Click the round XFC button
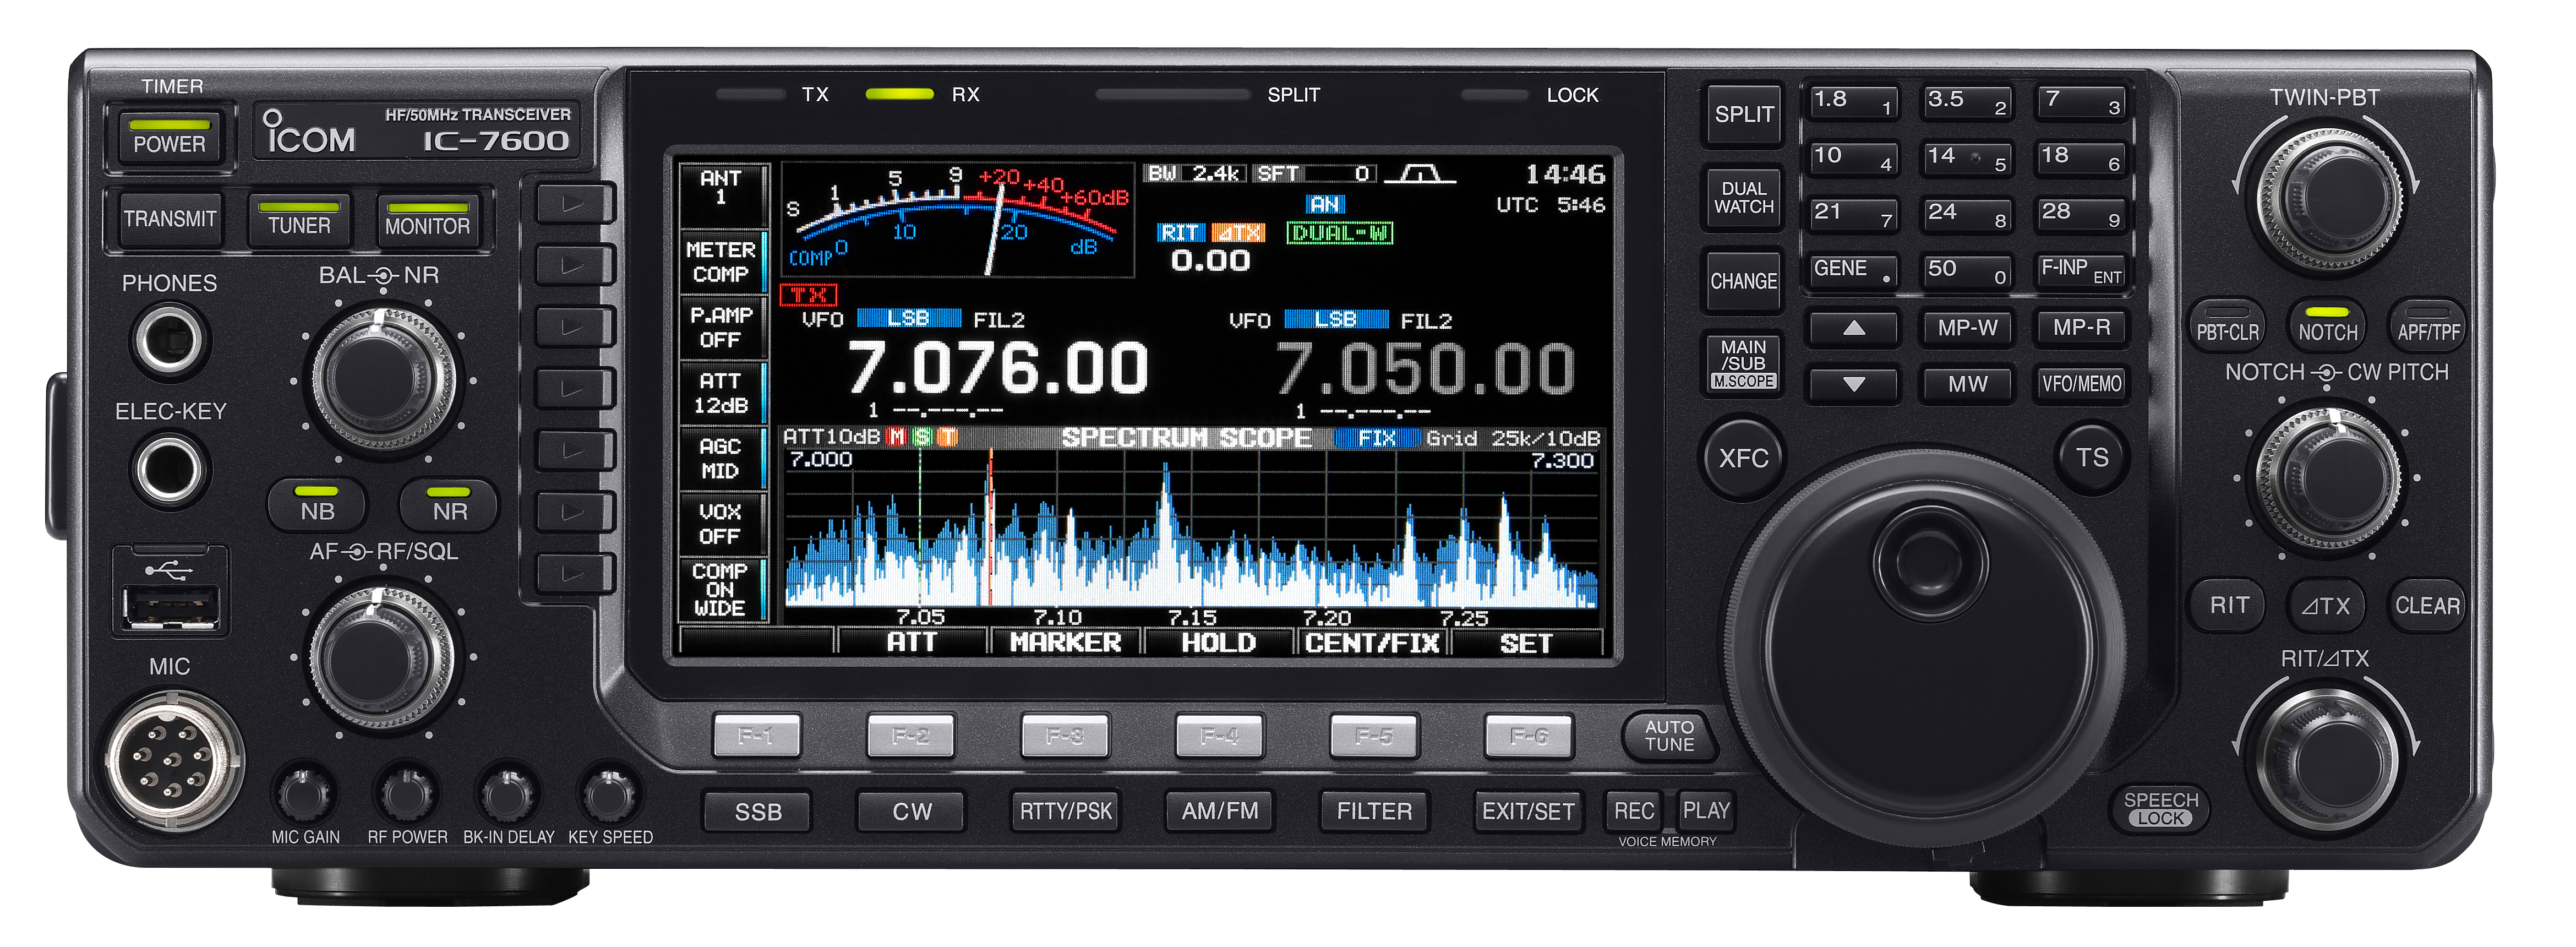 [x=1743, y=458]
